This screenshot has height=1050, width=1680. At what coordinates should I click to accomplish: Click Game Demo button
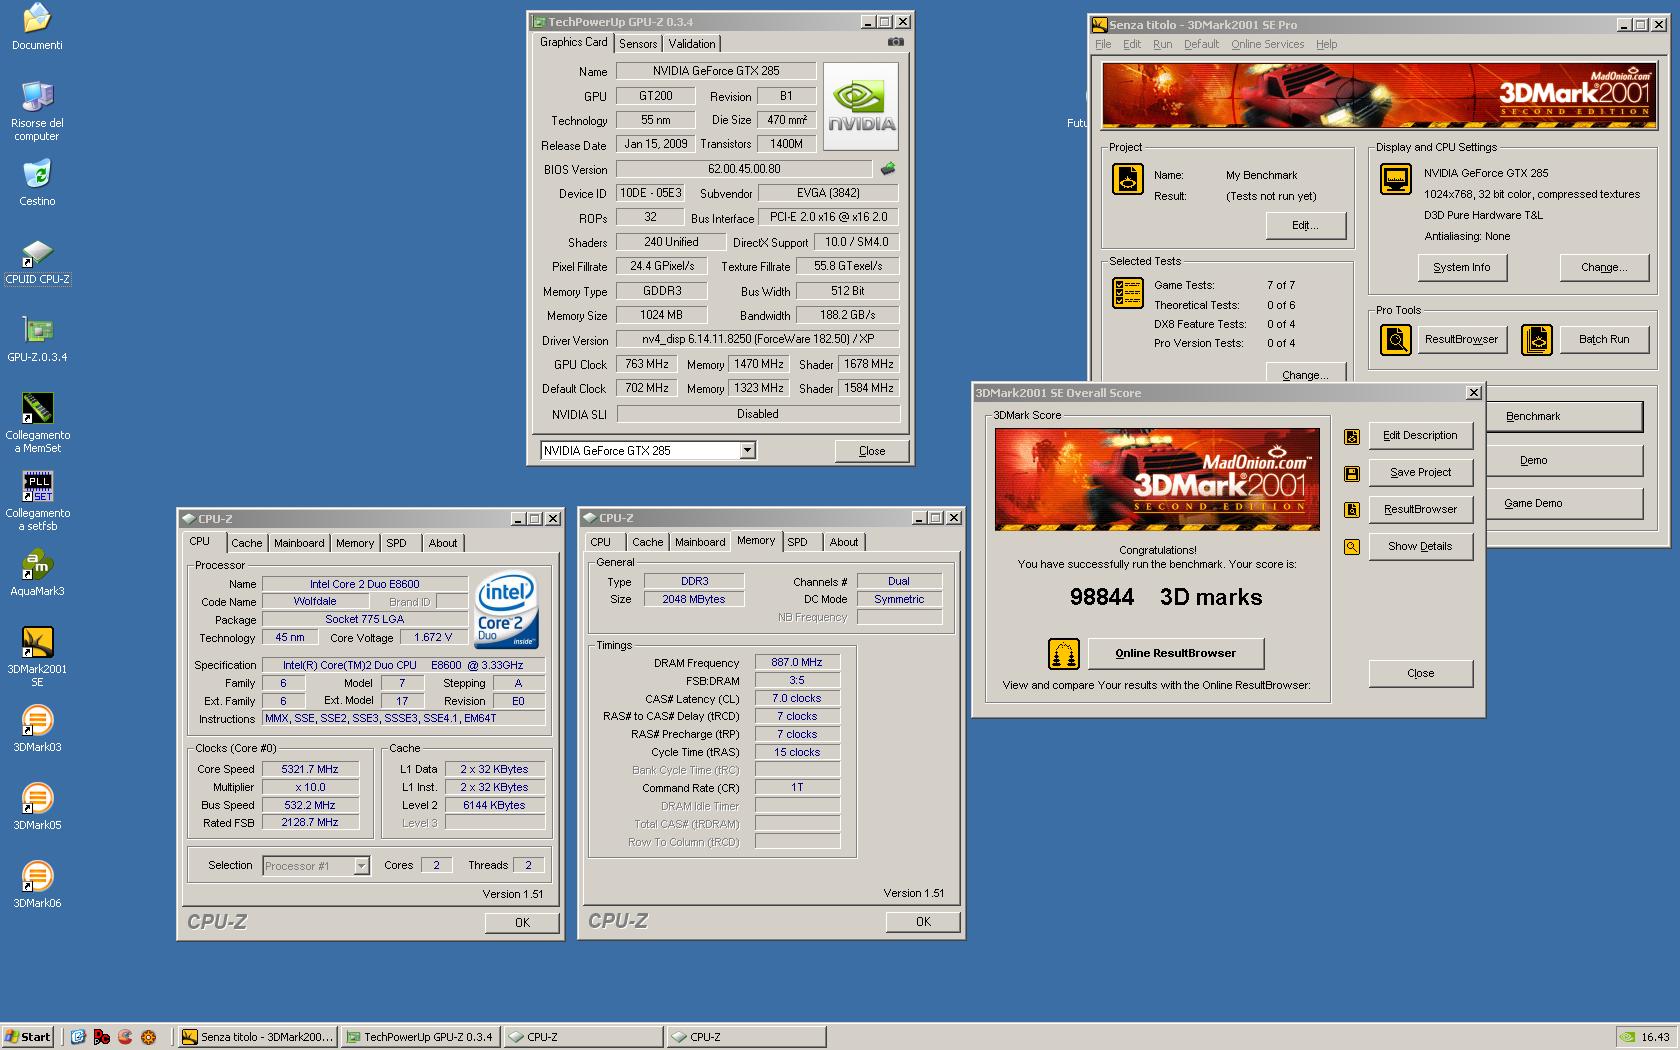1564,504
